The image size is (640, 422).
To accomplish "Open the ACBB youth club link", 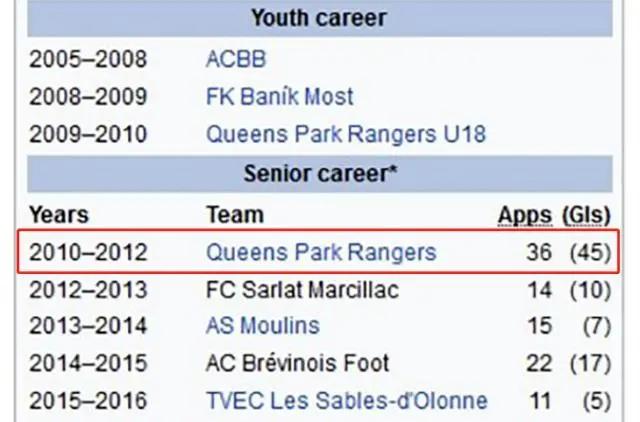I will (236, 59).
